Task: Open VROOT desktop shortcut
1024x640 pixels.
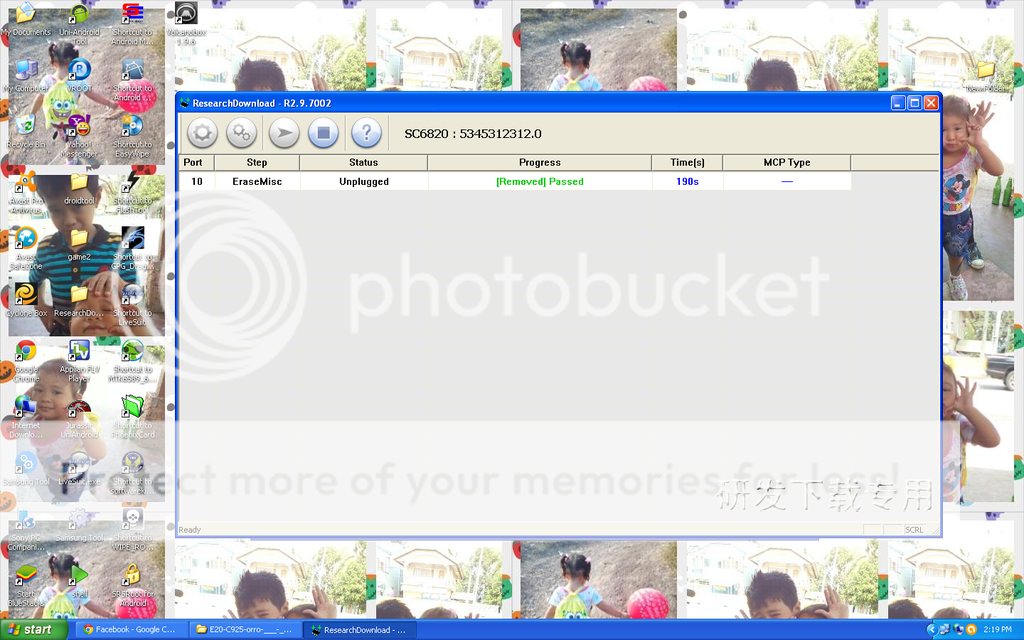Action: pos(79,74)
